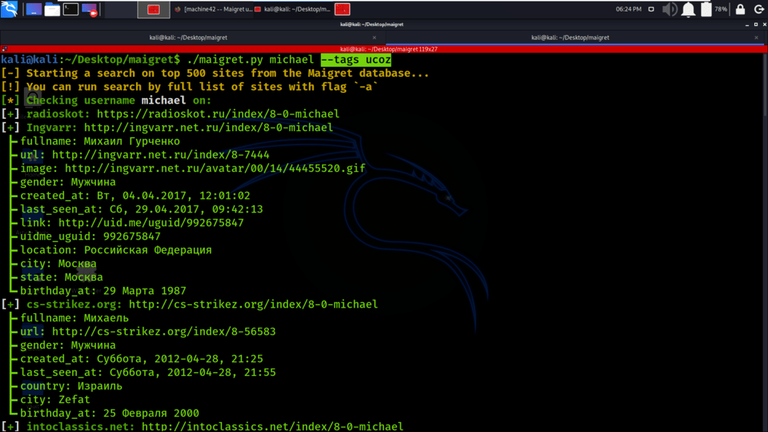The height and width of the screenshot is (432, 768).
Task: Click 'last_seen_at: Сб, 29.04.2017' line
Action: coord(142,210)
